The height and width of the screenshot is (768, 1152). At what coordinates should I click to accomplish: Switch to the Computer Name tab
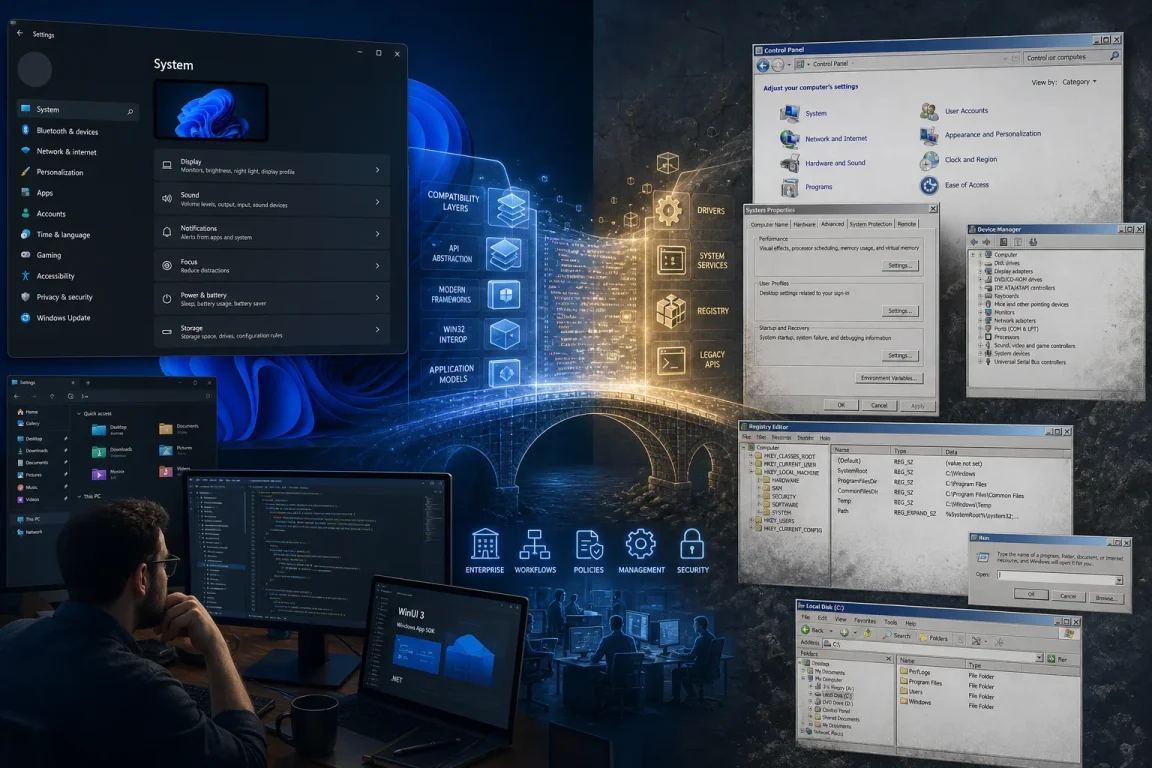point(768,224)
